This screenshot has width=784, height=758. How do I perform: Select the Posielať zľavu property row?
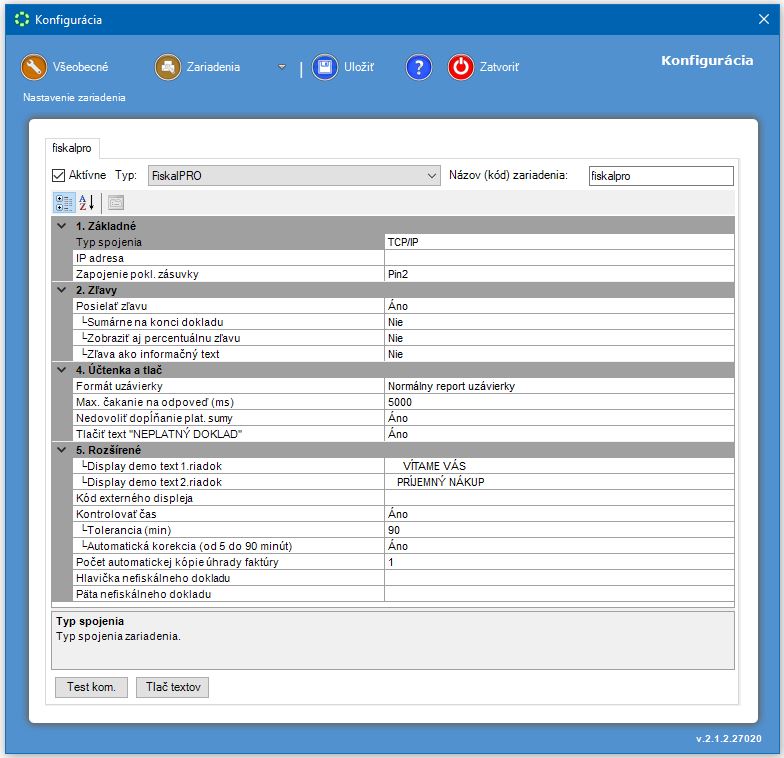pos(228,306)
